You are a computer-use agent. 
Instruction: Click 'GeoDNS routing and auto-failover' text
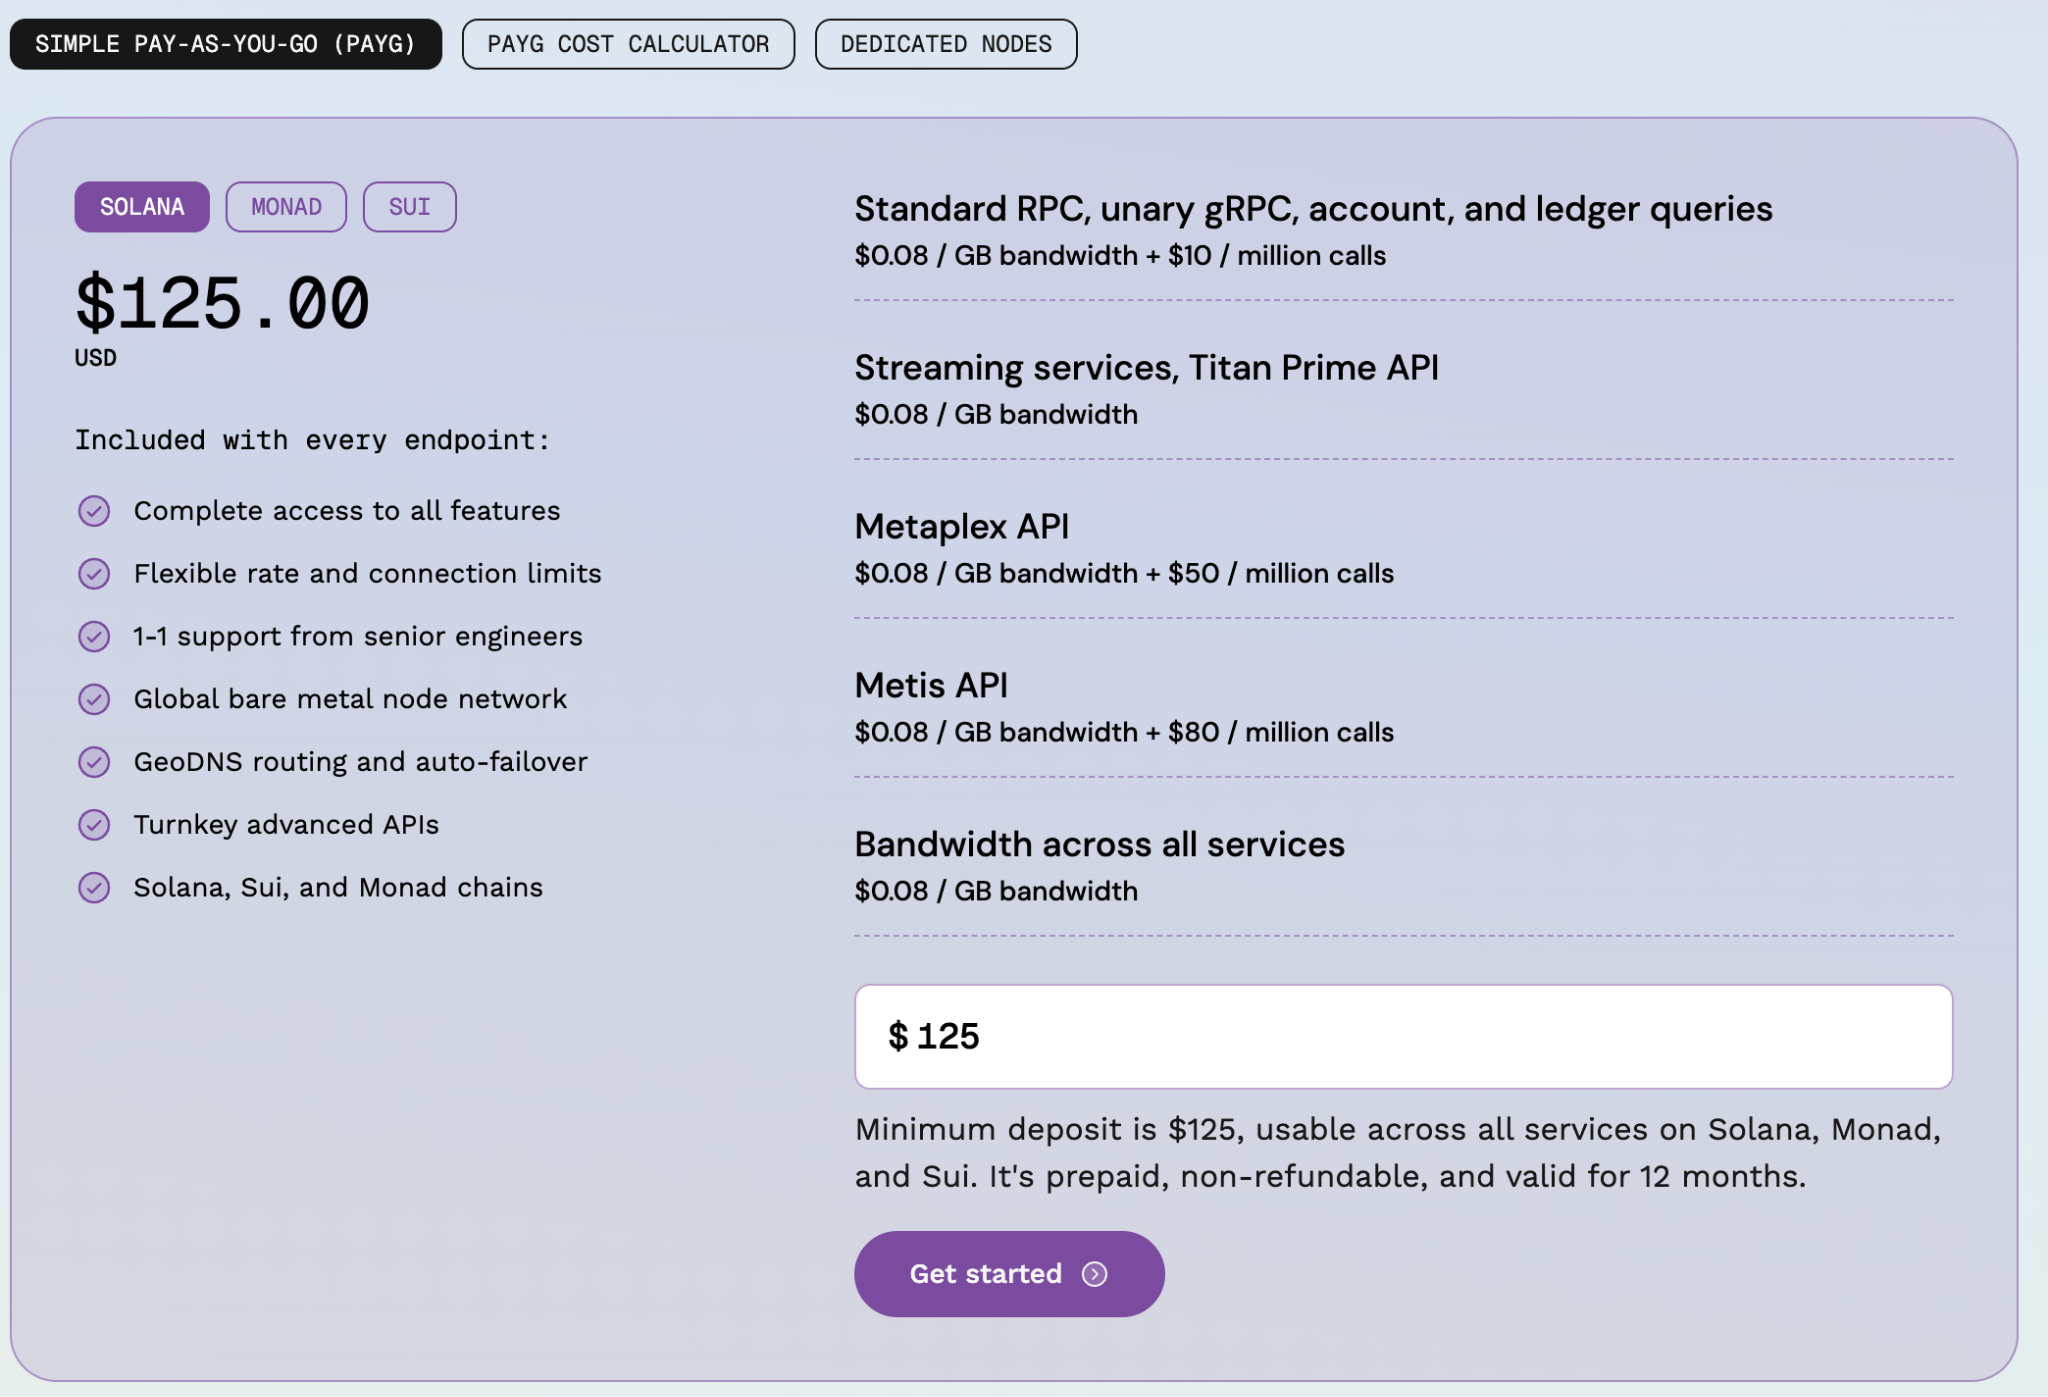pos(361,762)
